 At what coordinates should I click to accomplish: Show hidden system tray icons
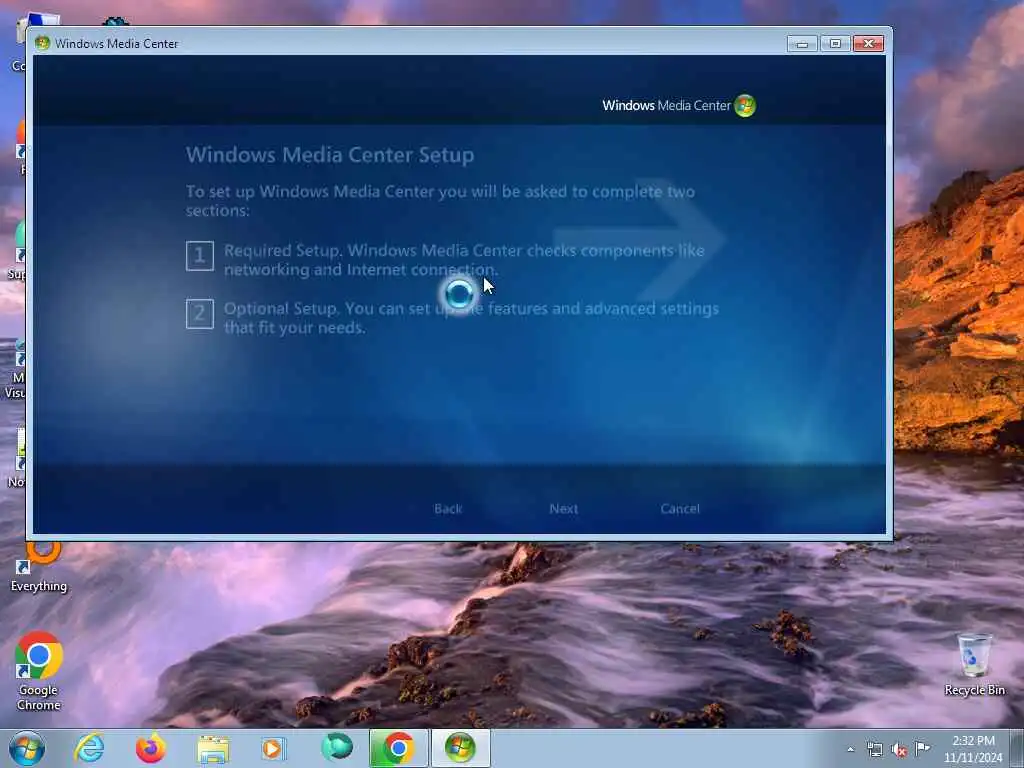pyautogui.click(x=850, y=750)
